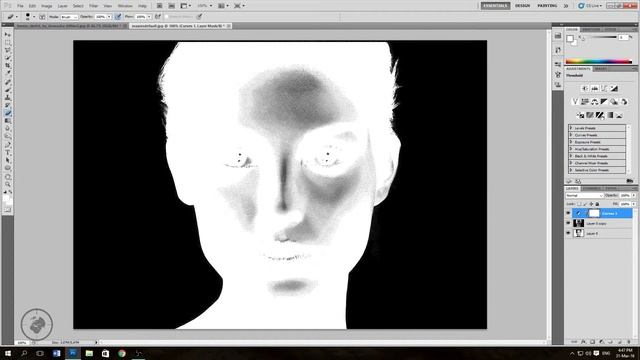This screenshot has height=360, width=640.
Task: Expand Curves Presets
Action: [x=571, y=135]
